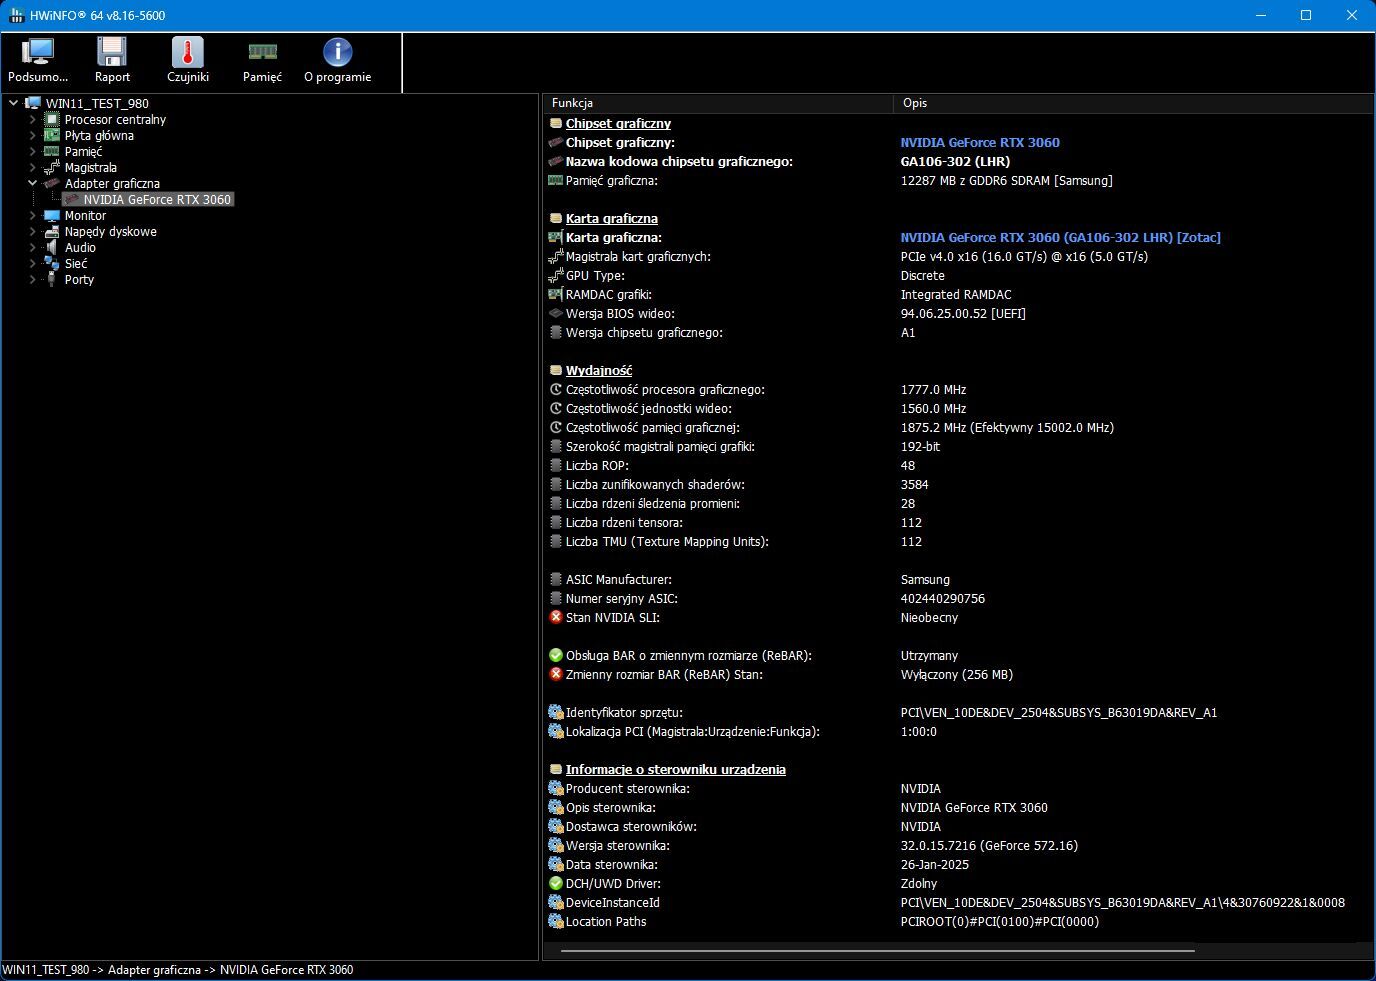Click the Wyłączony (256 MB) ReBAR value

(956, 674)
